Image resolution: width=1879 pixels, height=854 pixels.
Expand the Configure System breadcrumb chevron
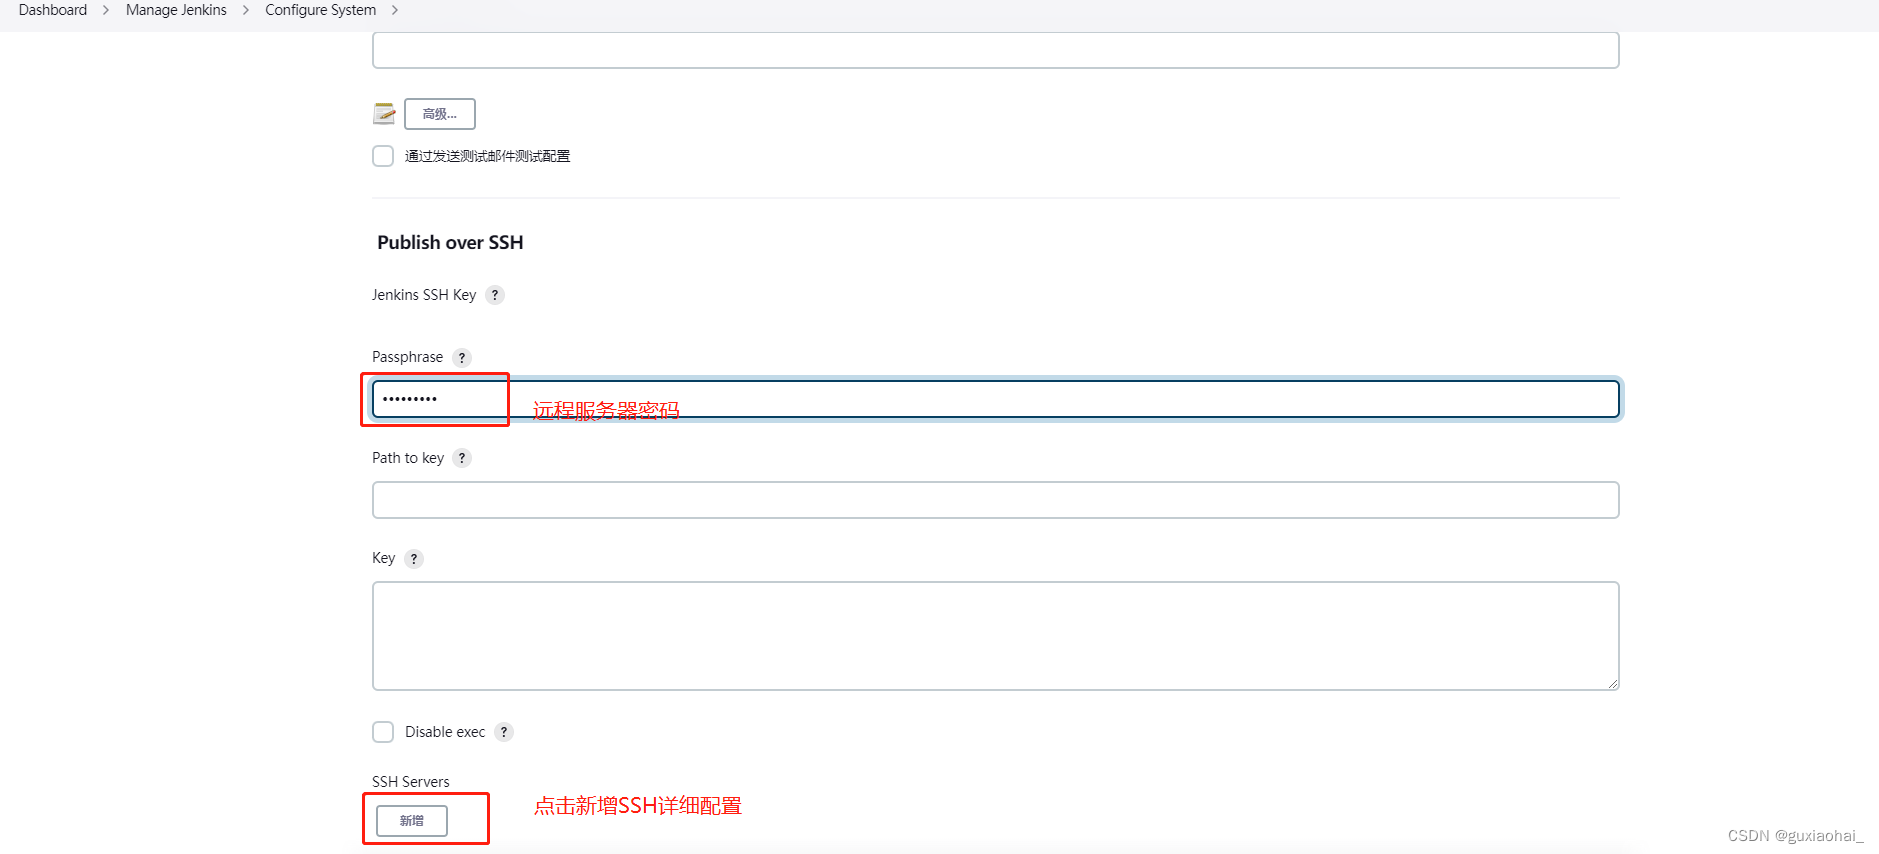click(x=395, y=10)
